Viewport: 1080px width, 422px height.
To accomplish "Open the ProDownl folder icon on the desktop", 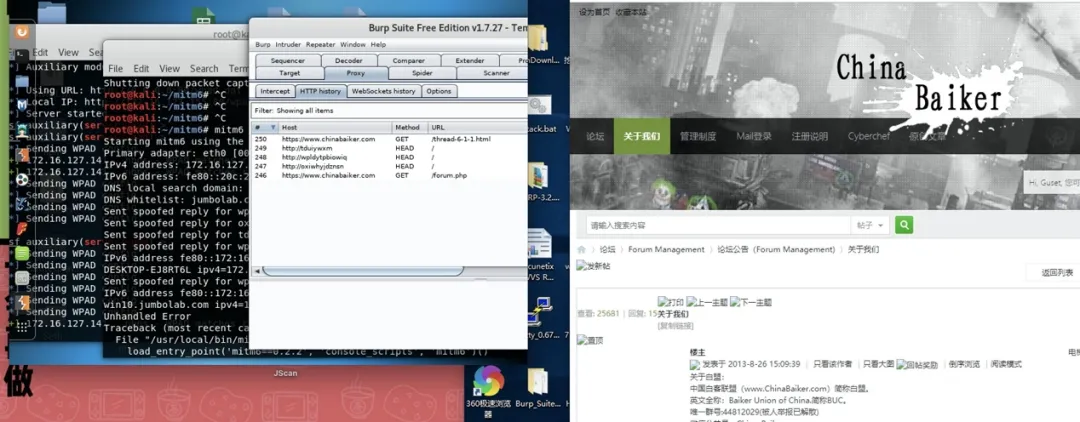I will point(539,45).
